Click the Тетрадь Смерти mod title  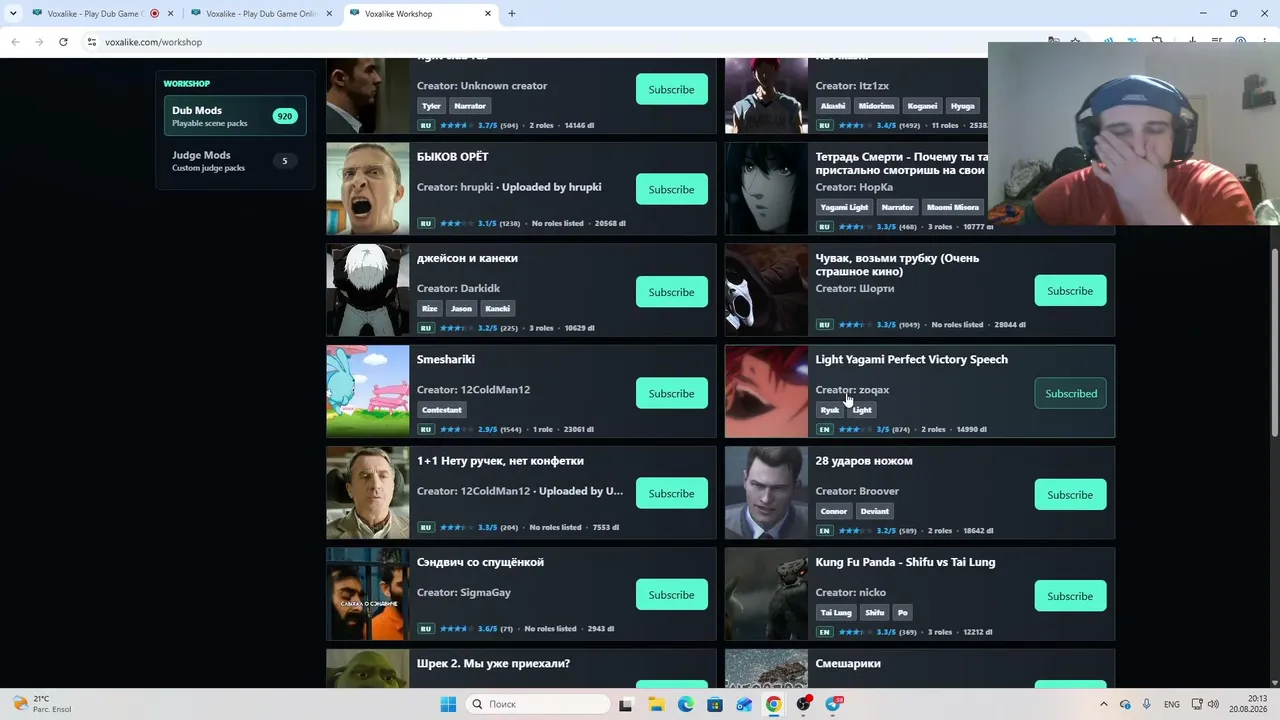click(901, 163)
